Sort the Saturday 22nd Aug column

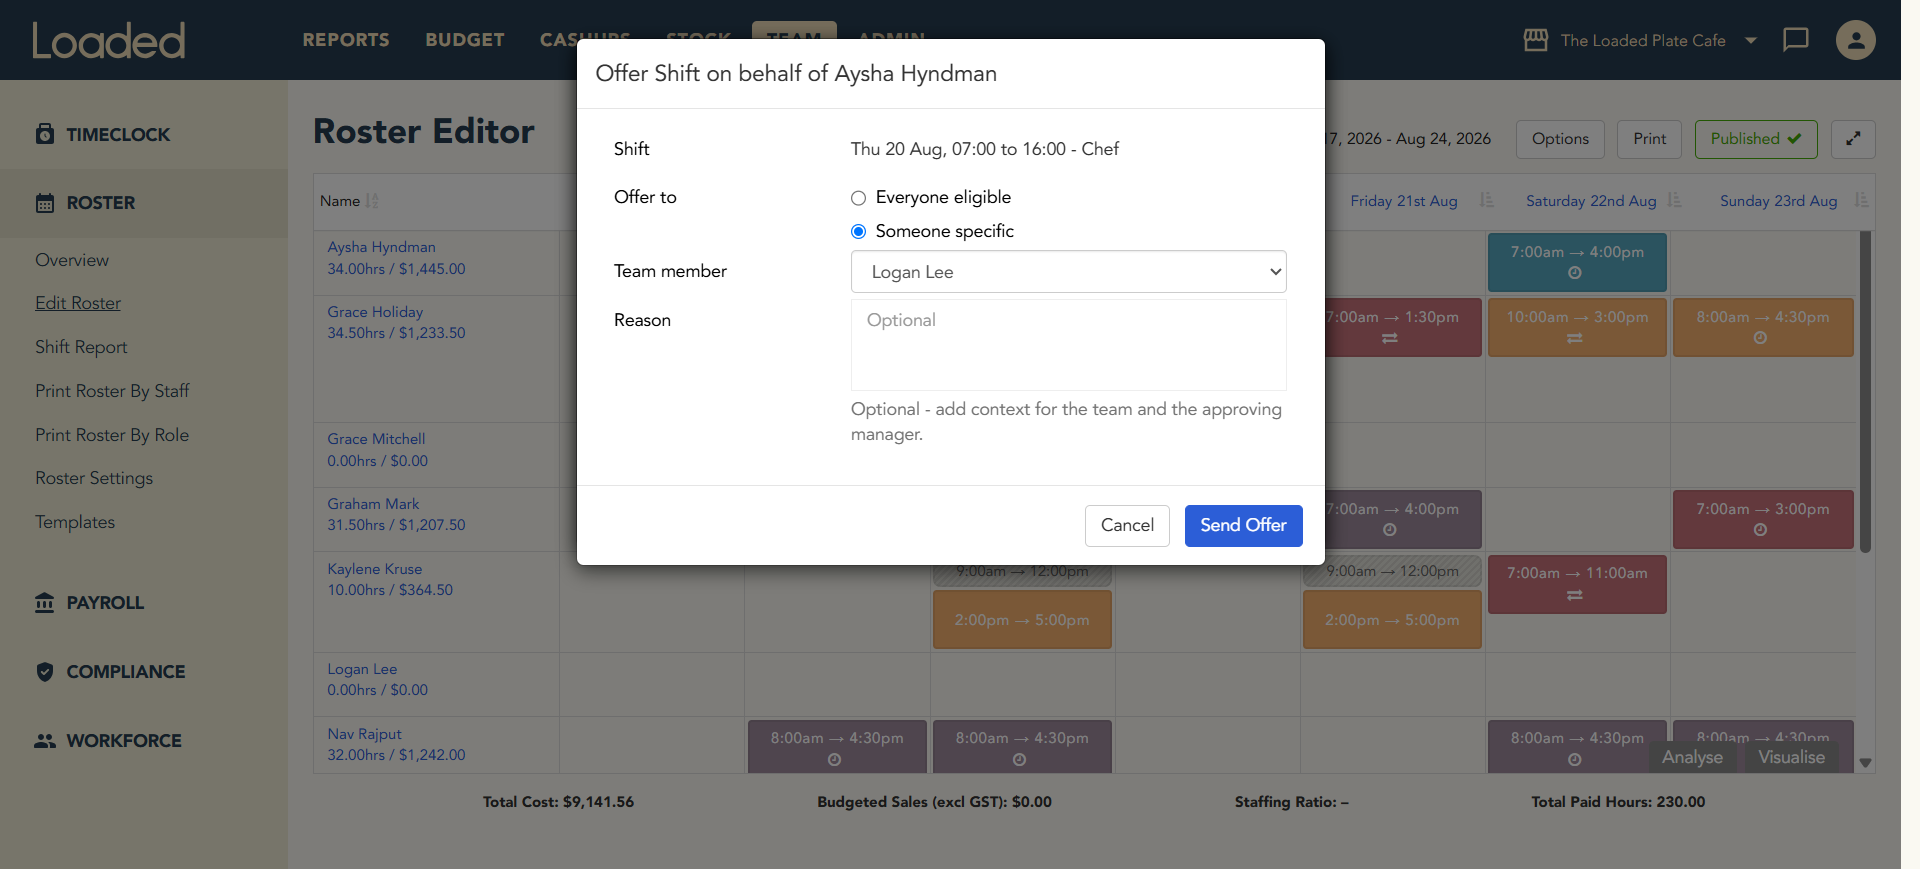click(1675, 201)
